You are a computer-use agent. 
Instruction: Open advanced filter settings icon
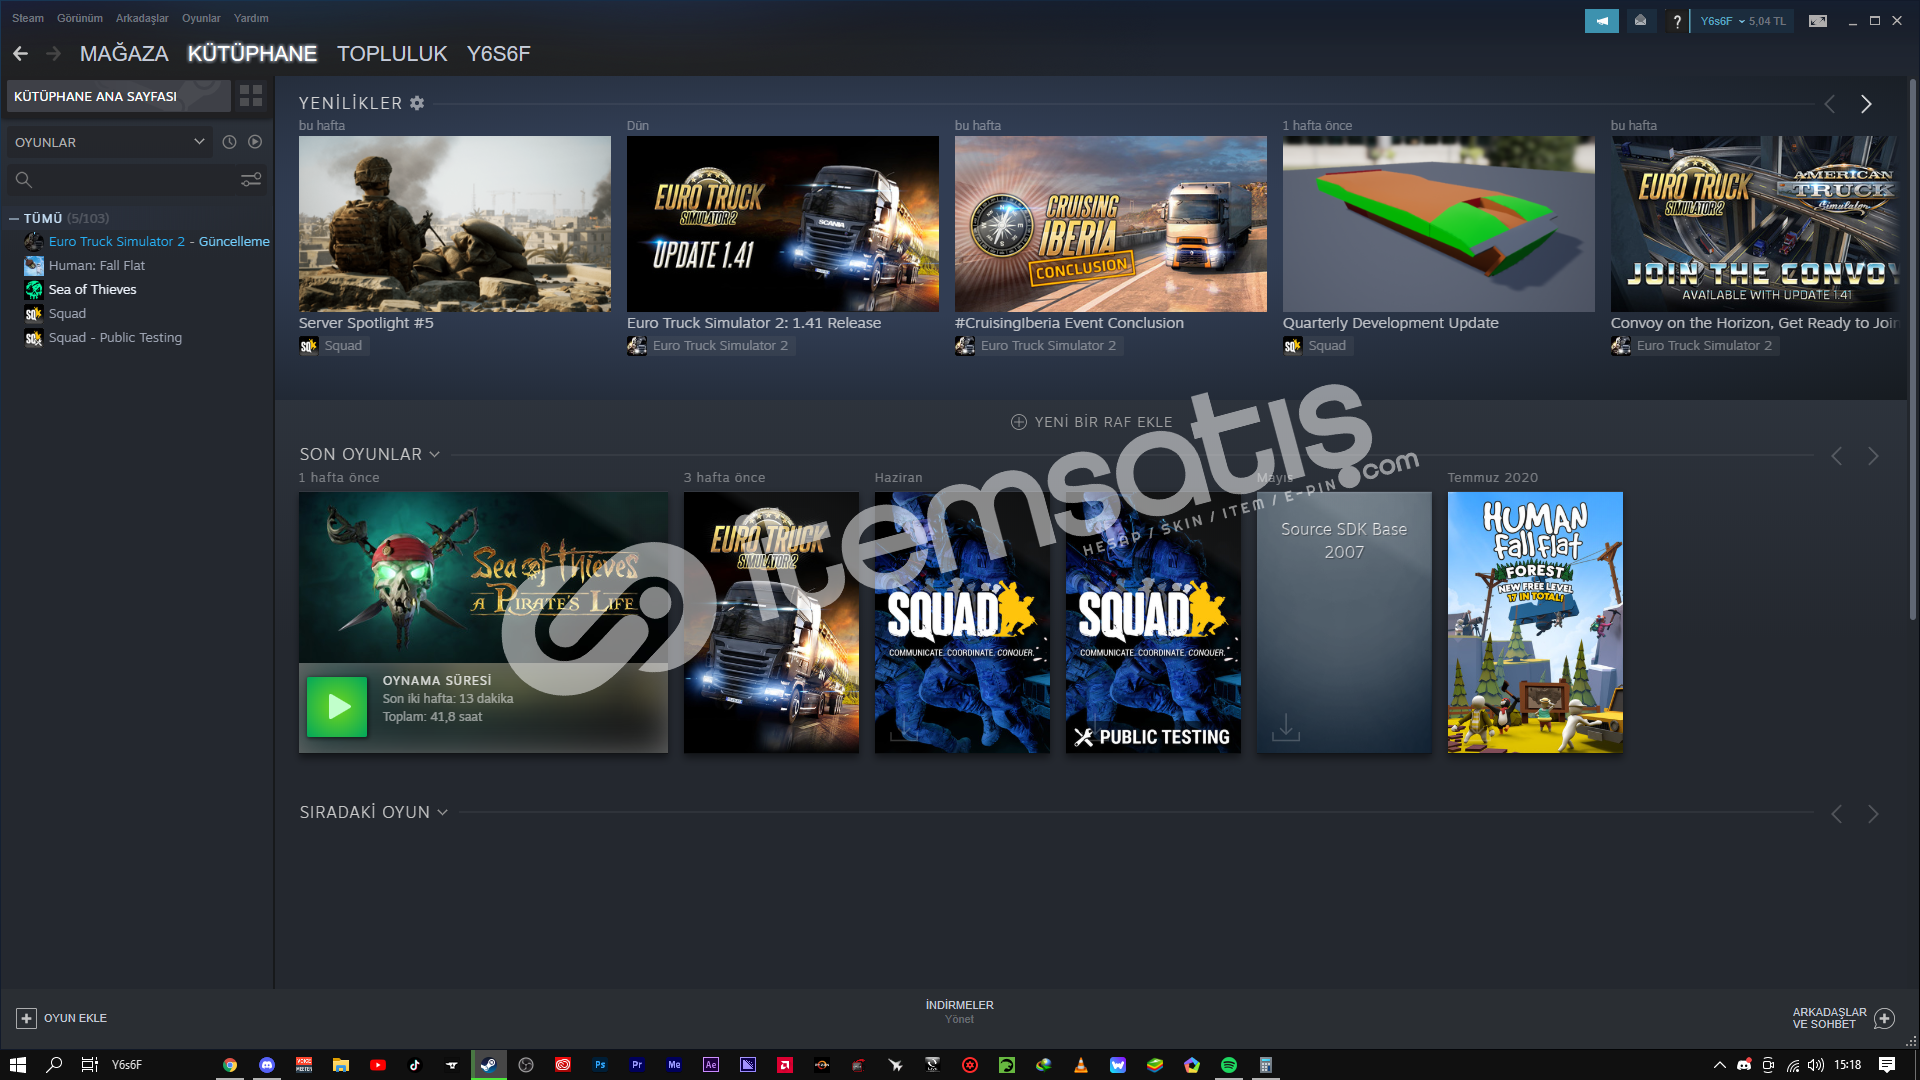tap(251, 180)
